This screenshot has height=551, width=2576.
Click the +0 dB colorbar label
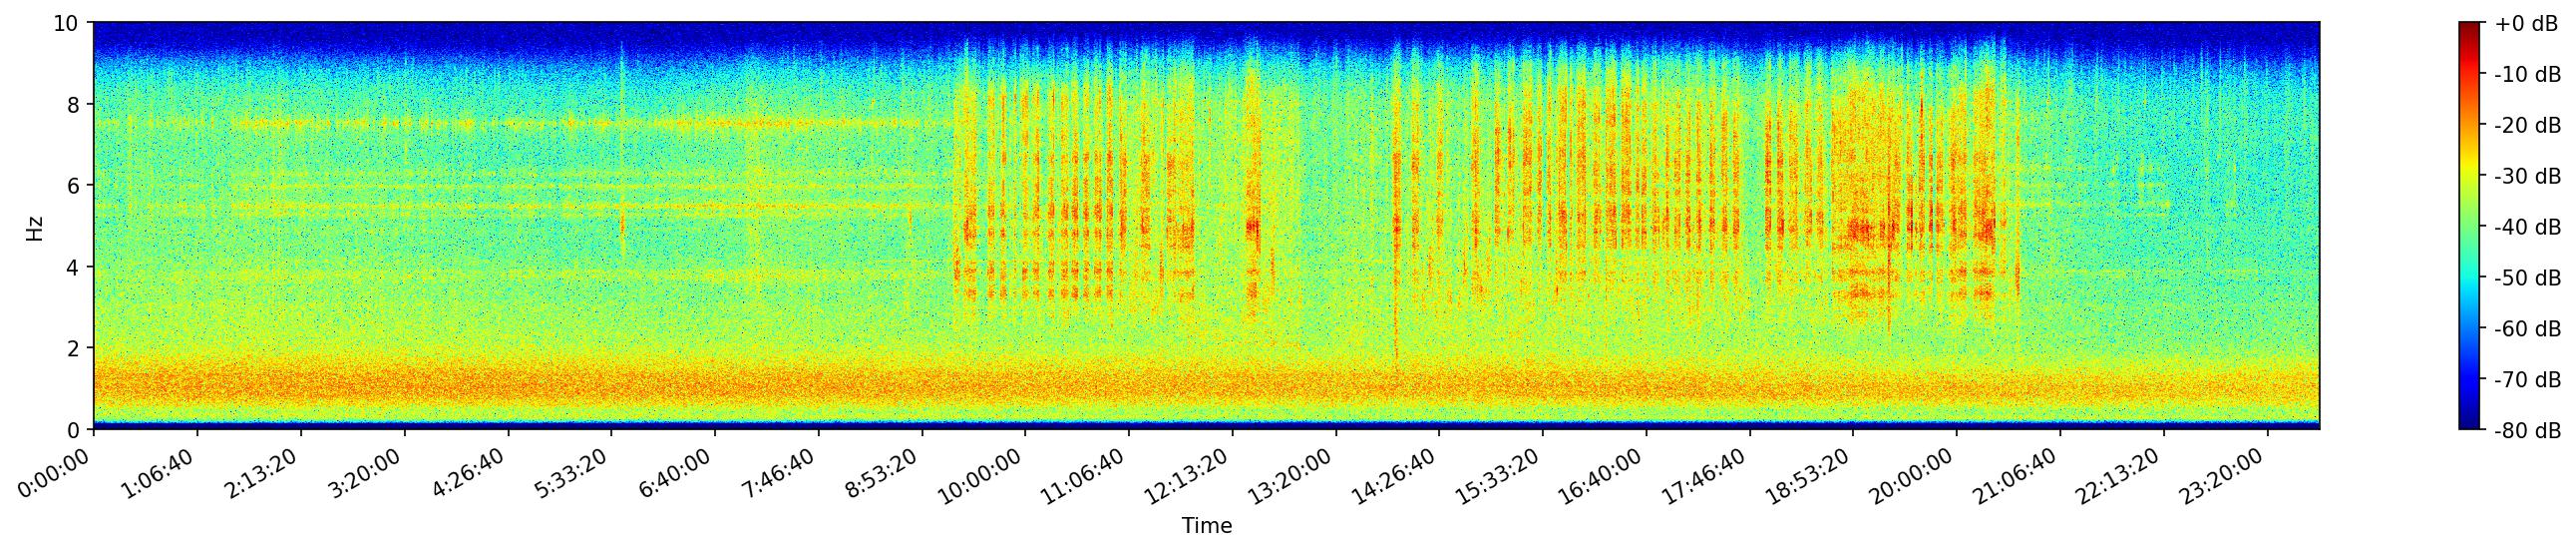(x=2525, y=24)
